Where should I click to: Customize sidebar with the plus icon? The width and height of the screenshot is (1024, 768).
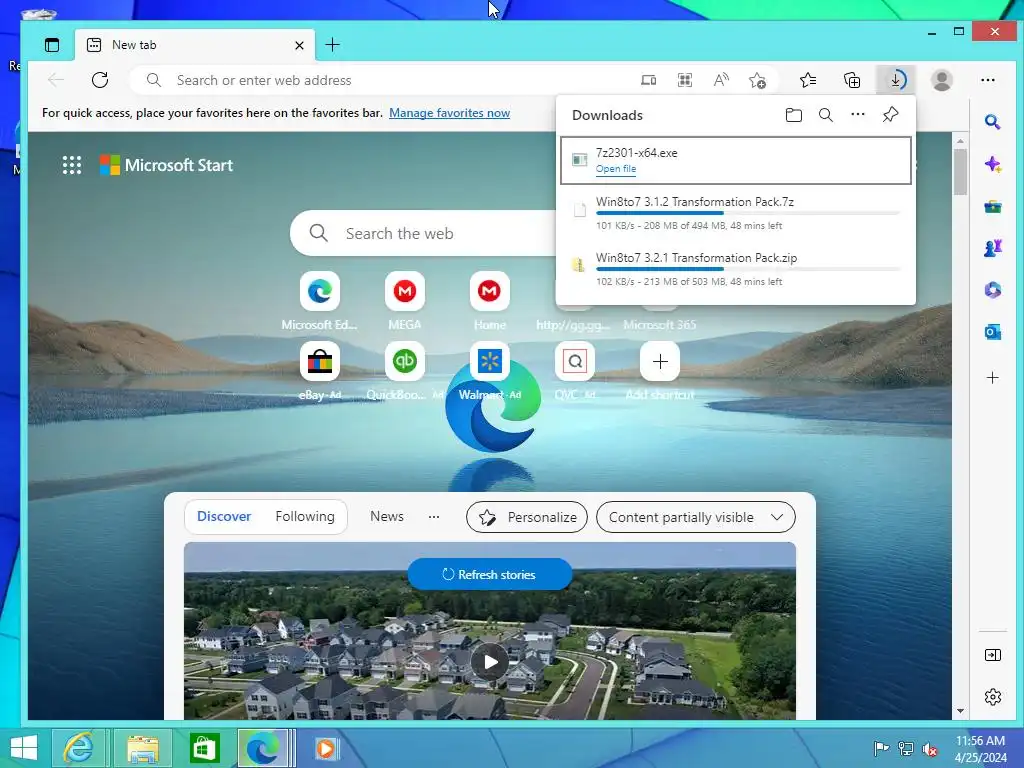[993, 377]
